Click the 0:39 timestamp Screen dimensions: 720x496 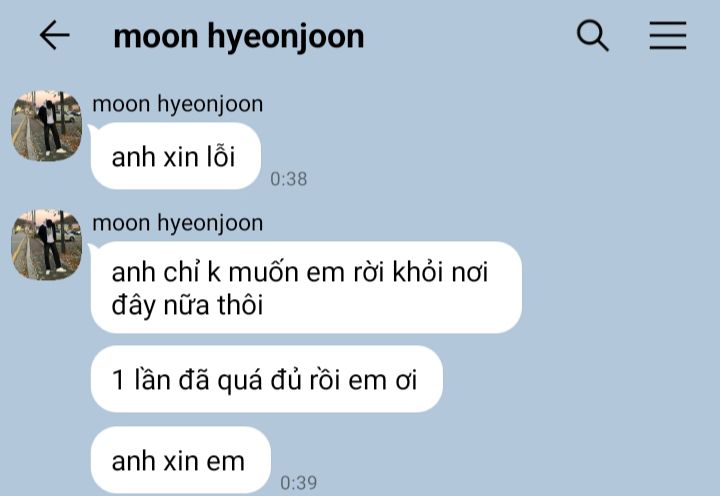click(x=298, y=483)
